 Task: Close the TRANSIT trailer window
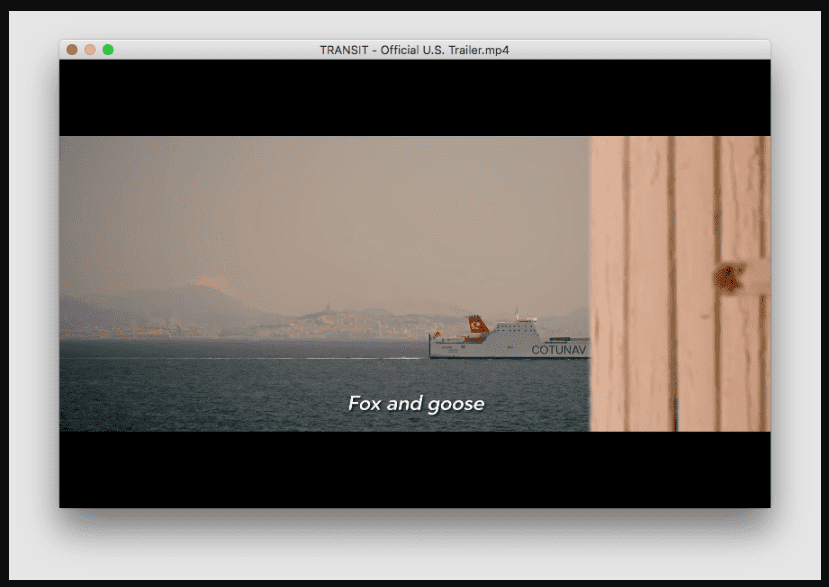click(x=72, y=50)
